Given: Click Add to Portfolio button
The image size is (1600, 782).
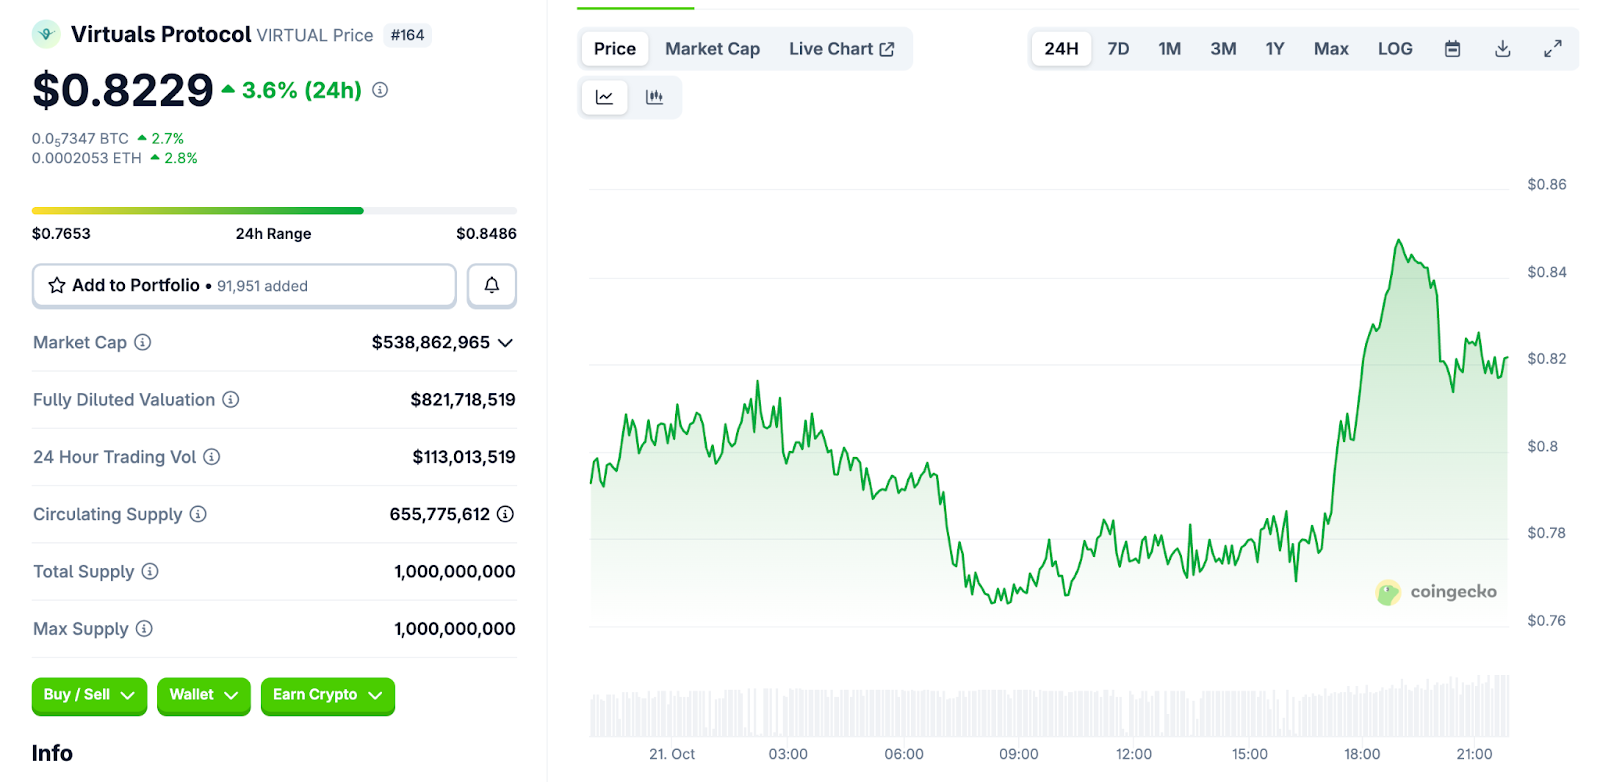Looking at the screenshot, I should [244, 286].
